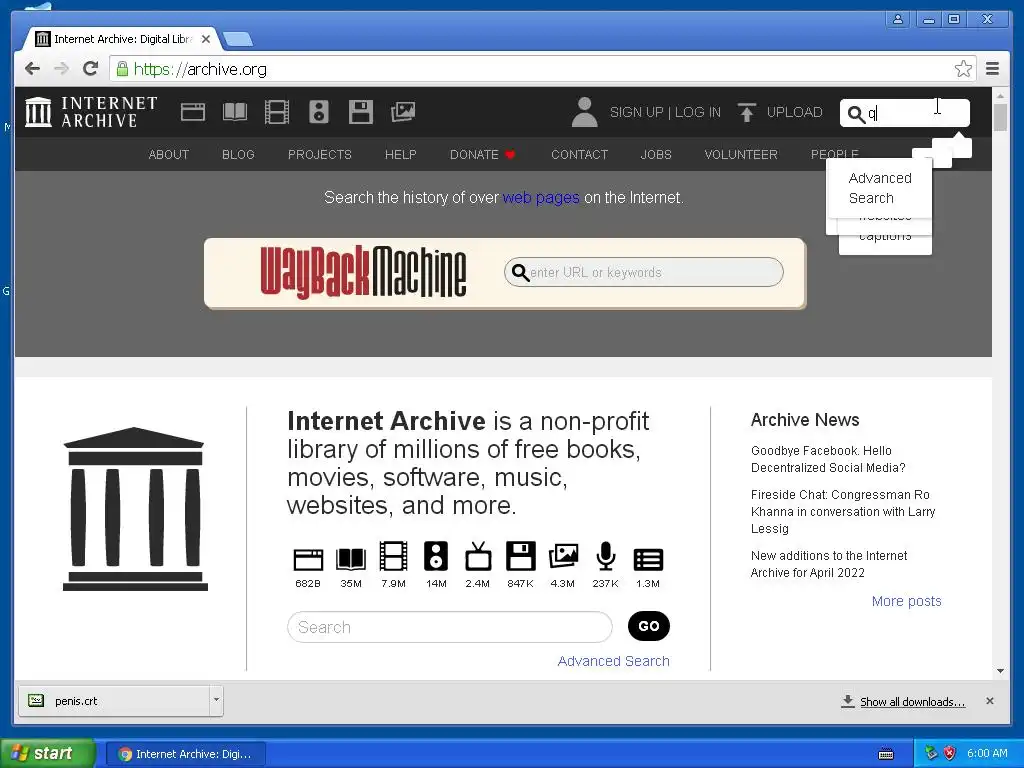Open the Audio speaker icon in top navigation
Viewport: 1024px width, 768px height.
(x=319, y=112)
